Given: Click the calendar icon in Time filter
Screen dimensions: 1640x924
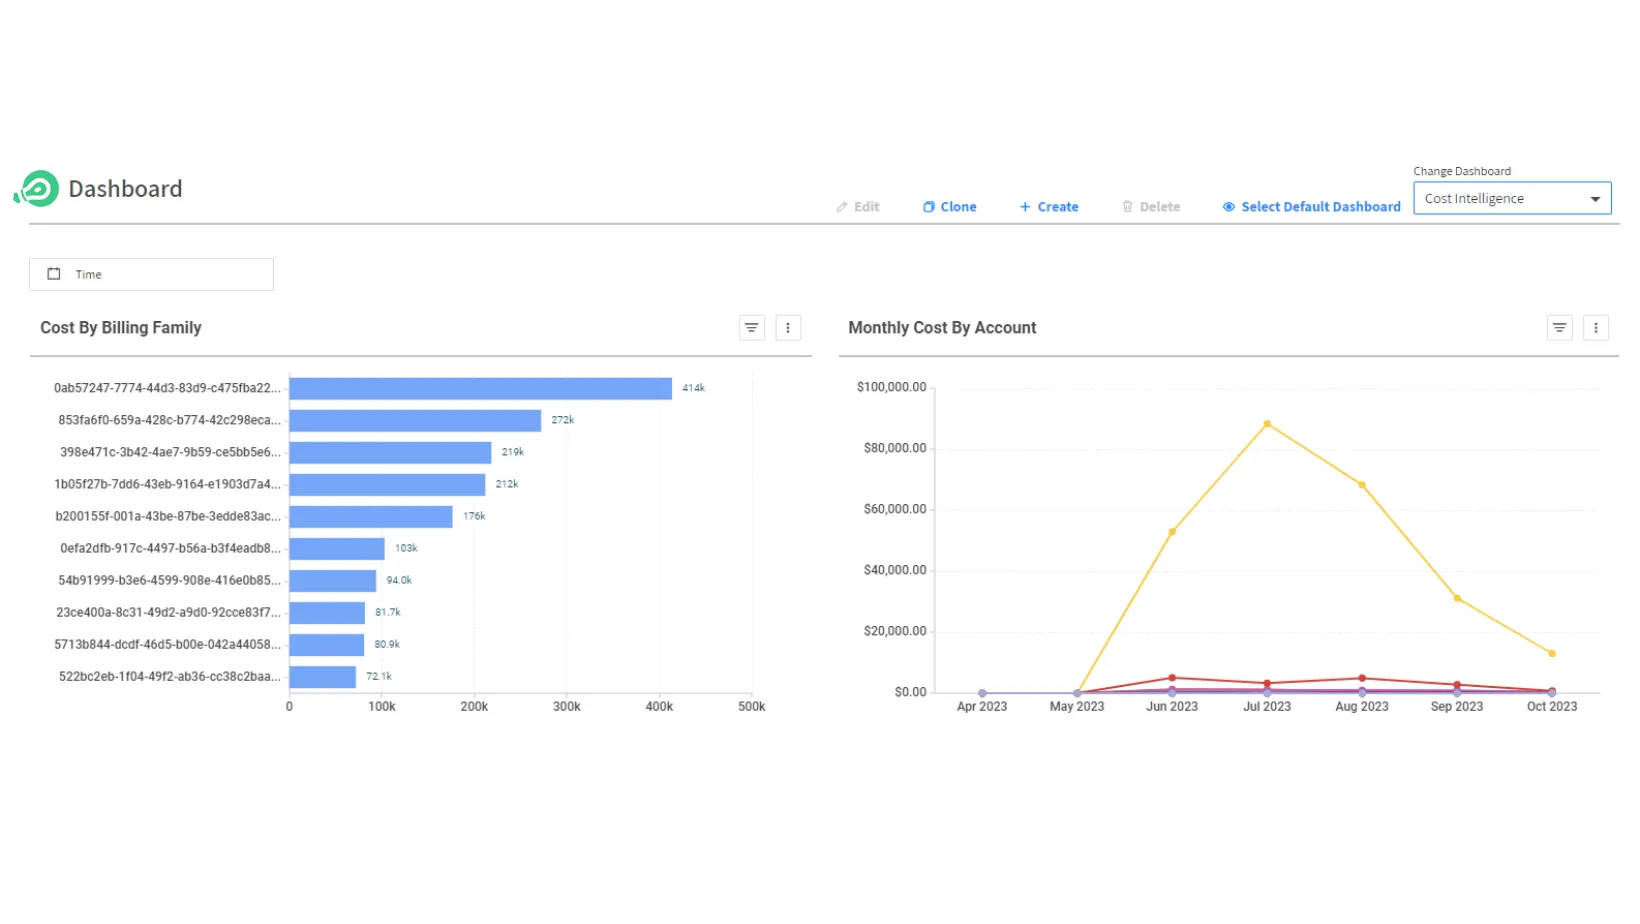Looking at the screenshot, I should [x=54, y=274].
